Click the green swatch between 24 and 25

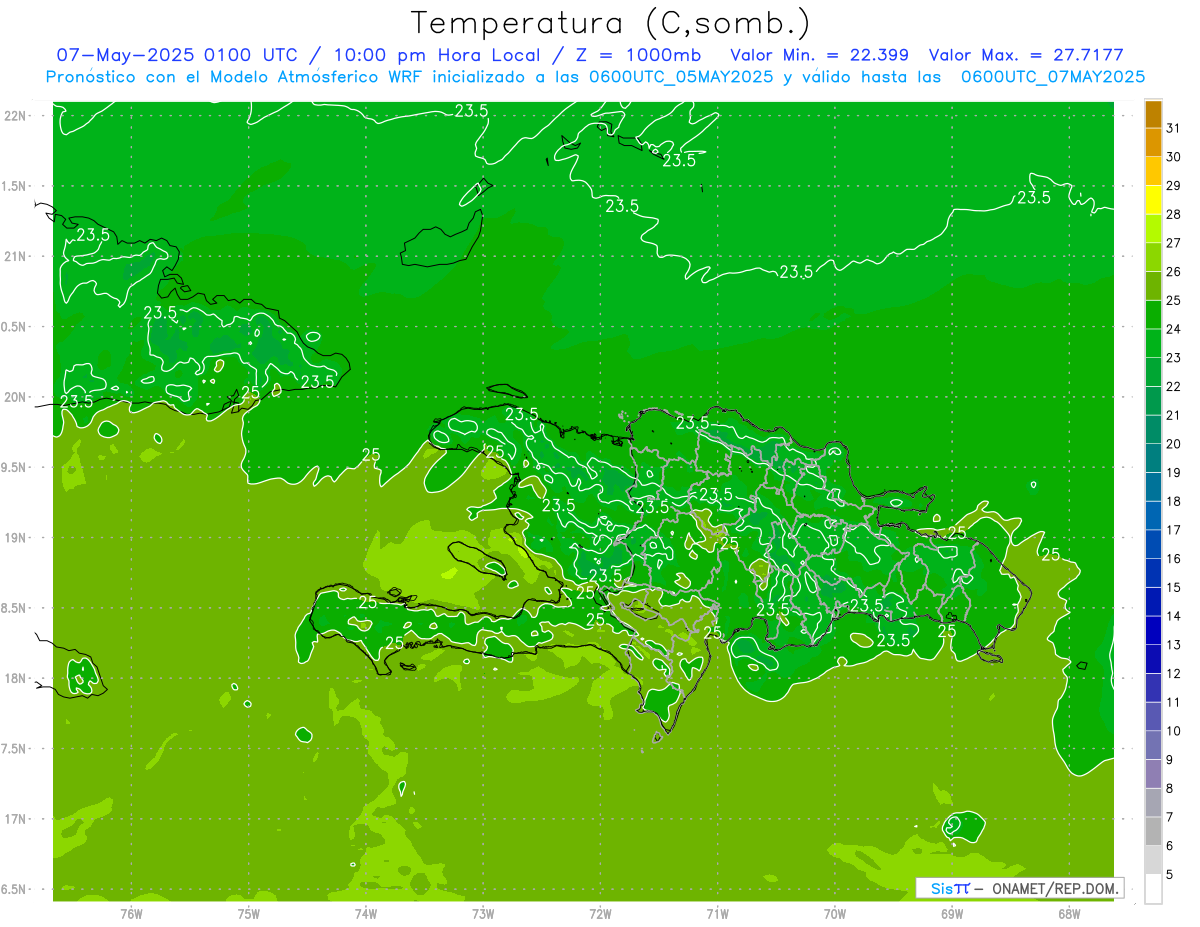point(1153,314)
